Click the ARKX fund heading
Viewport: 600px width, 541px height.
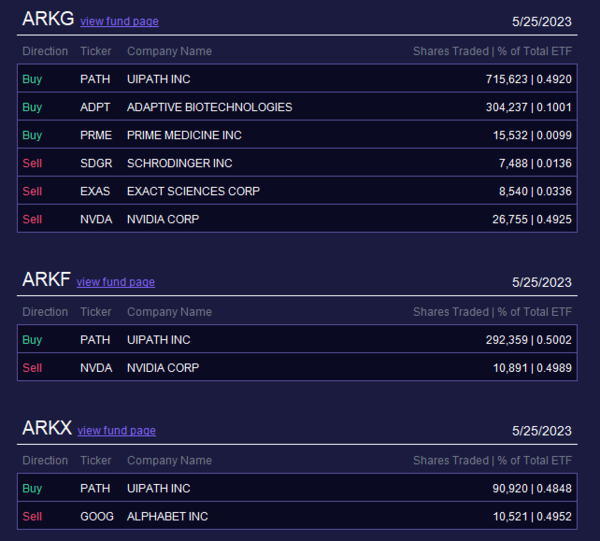coord(47,428)
